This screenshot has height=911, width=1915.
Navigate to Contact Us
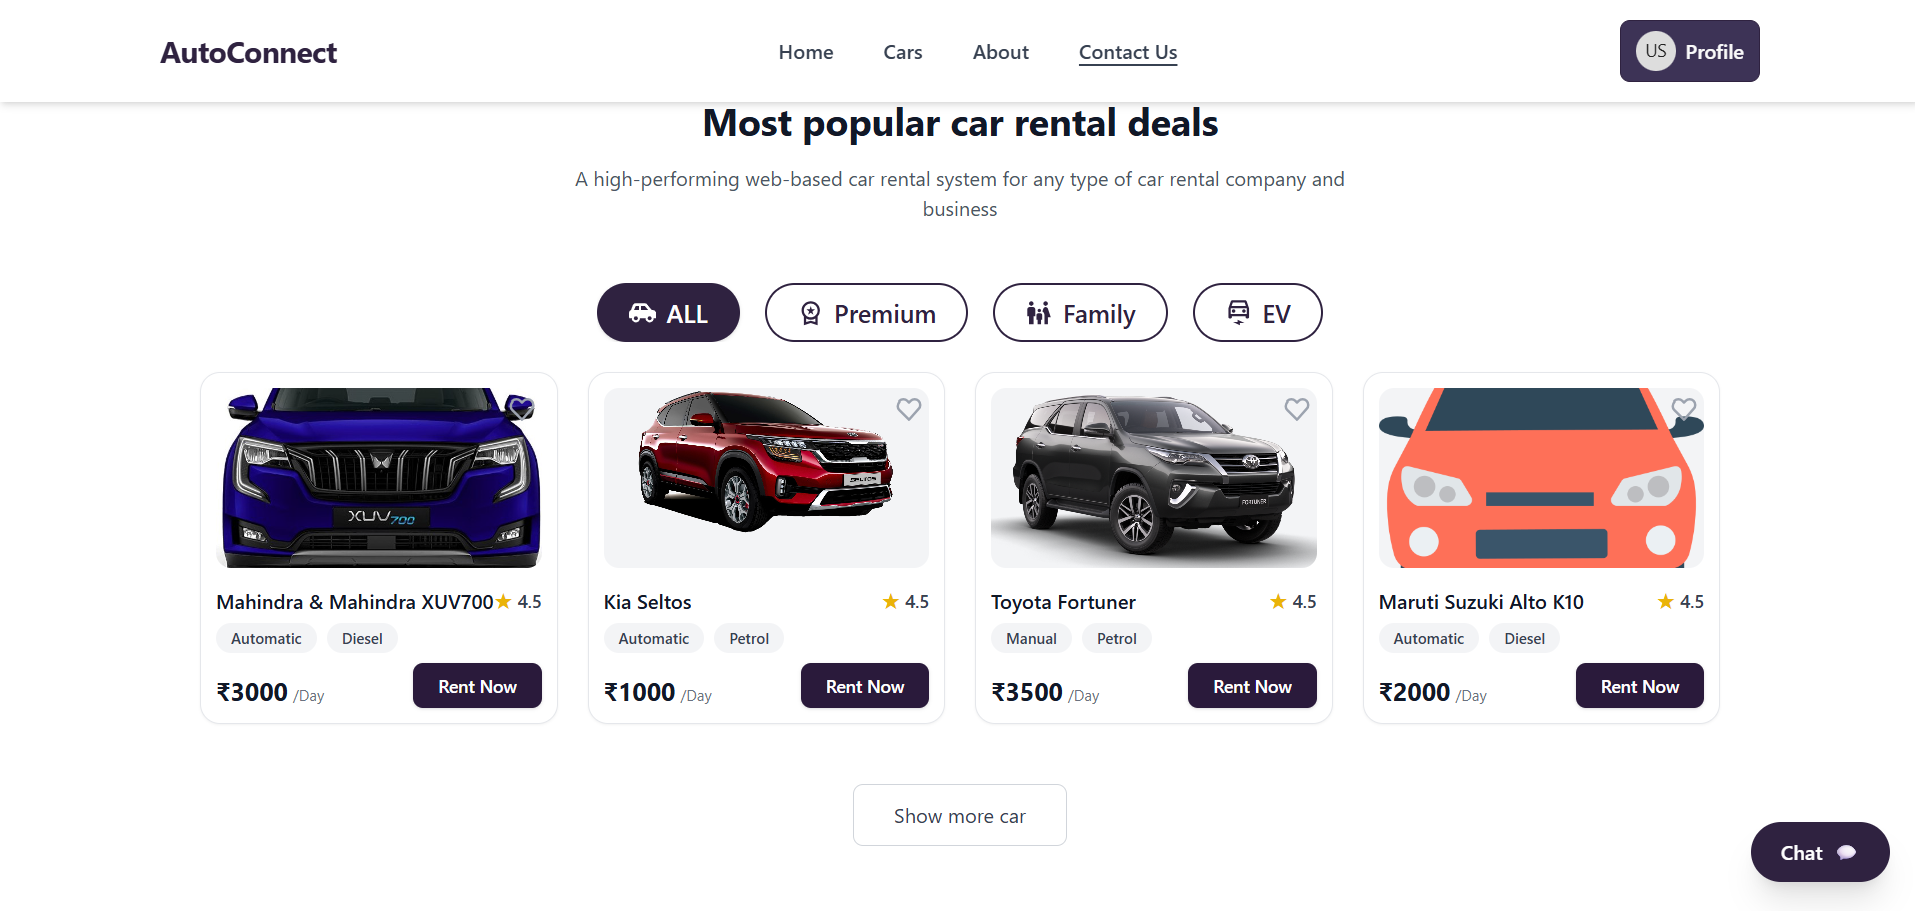(x=1127, y=52)
